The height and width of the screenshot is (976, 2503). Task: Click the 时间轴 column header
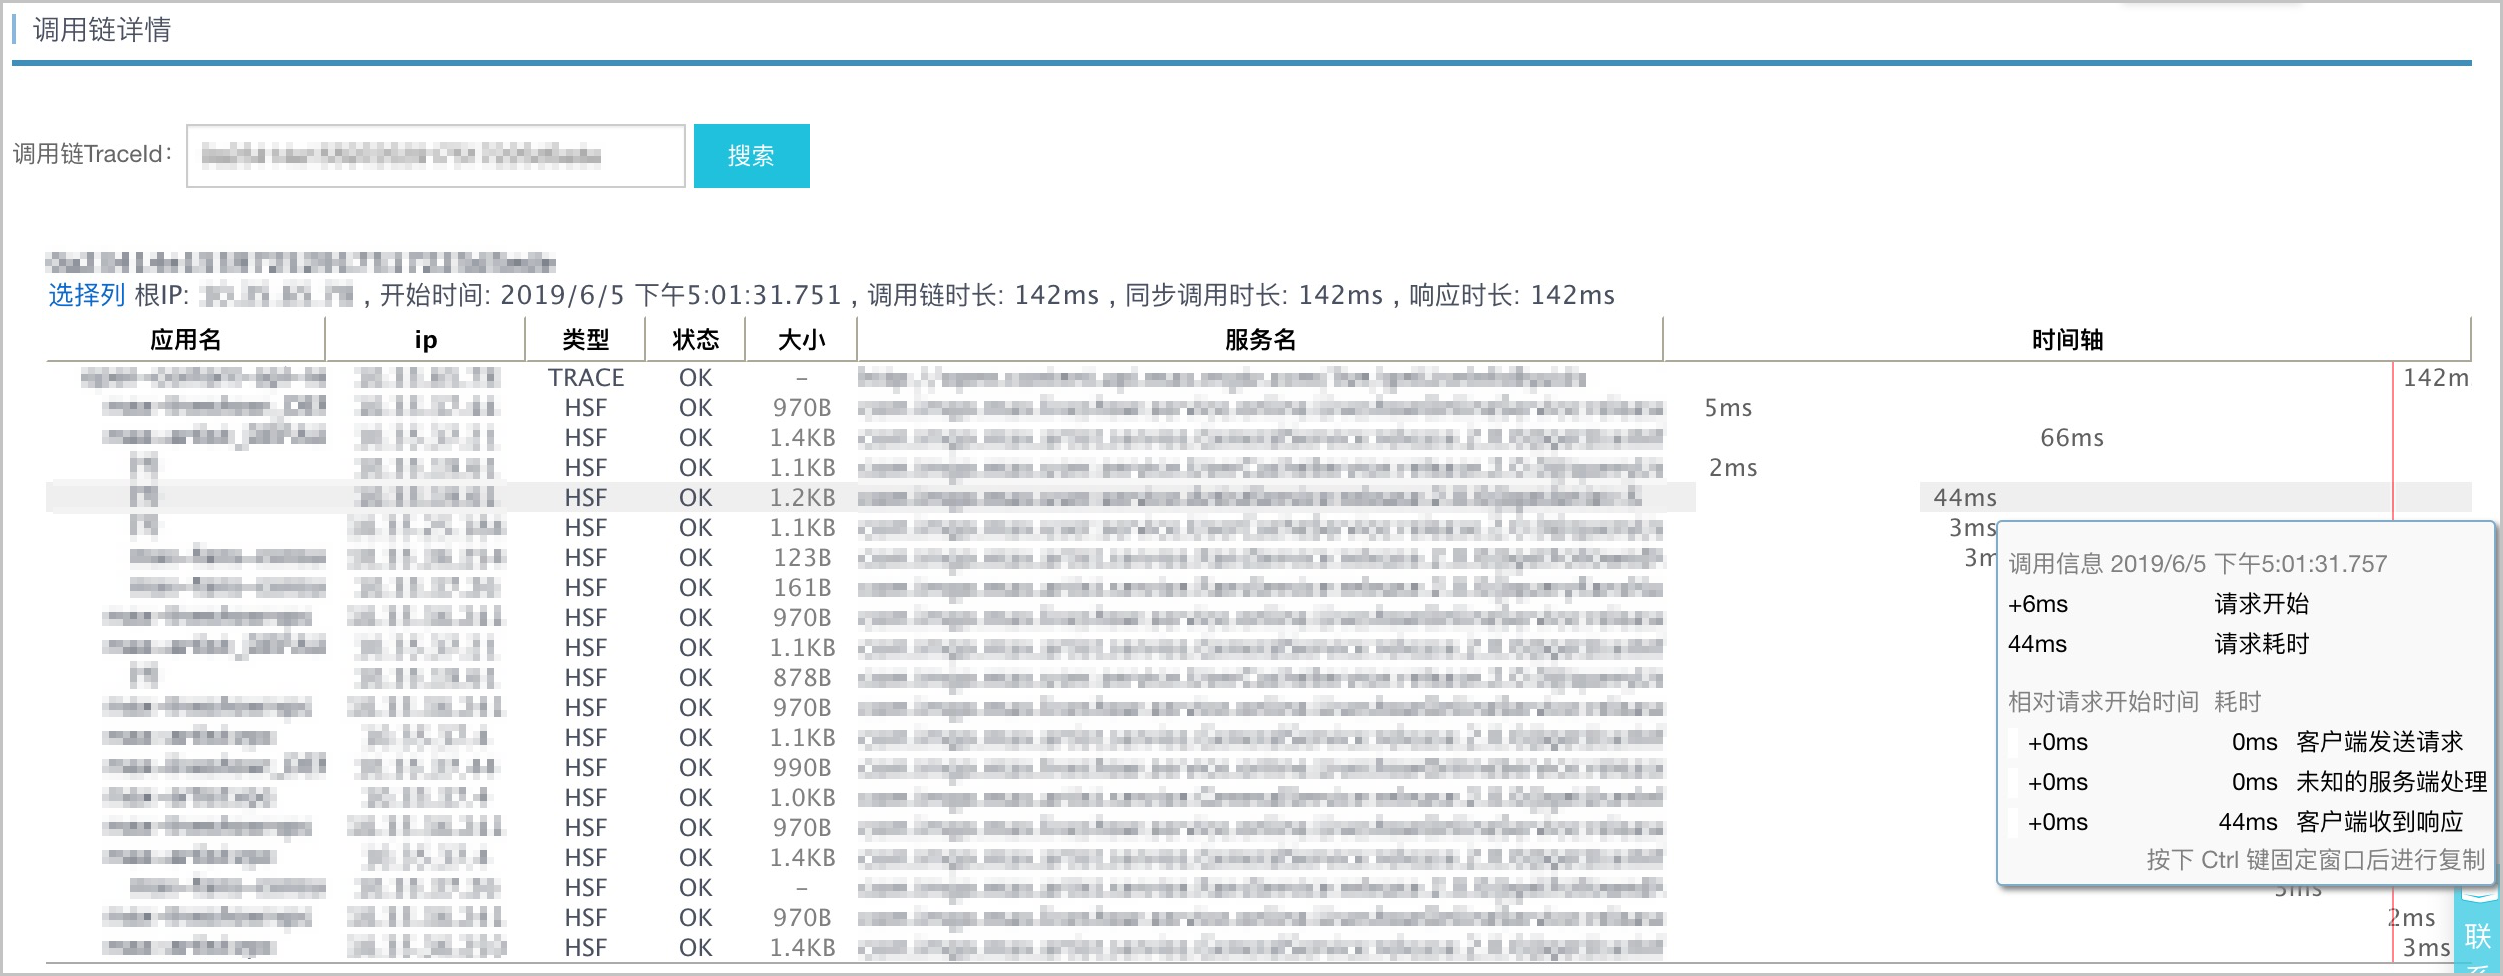(x=2067, y=340)
